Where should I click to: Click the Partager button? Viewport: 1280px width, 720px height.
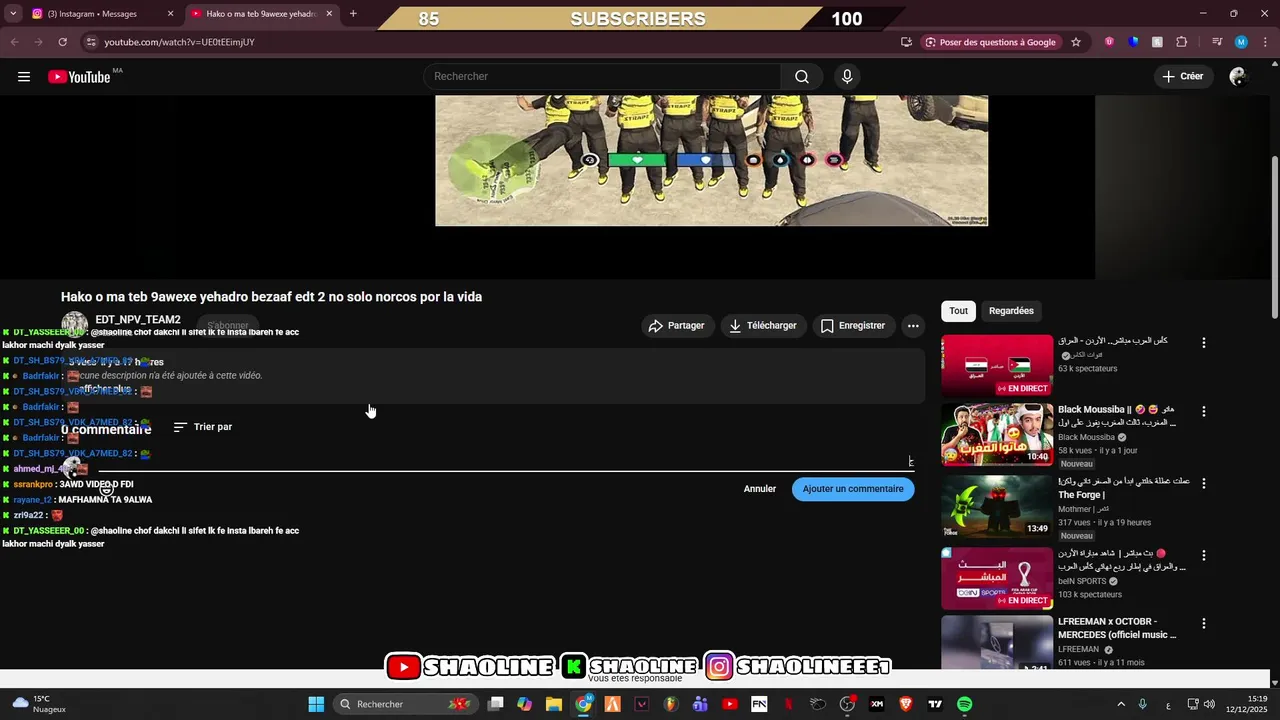[676, 326]
